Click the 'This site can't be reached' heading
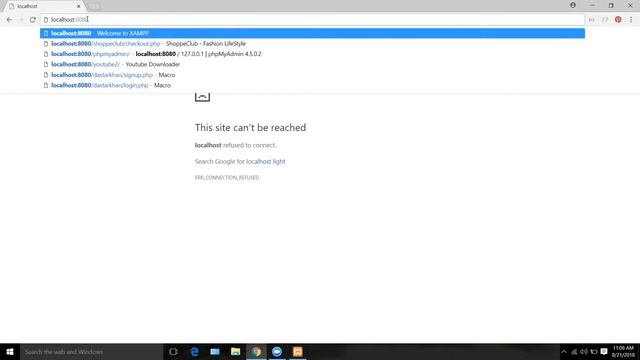Screen dimensions: 640x360 tap(250, 128)
